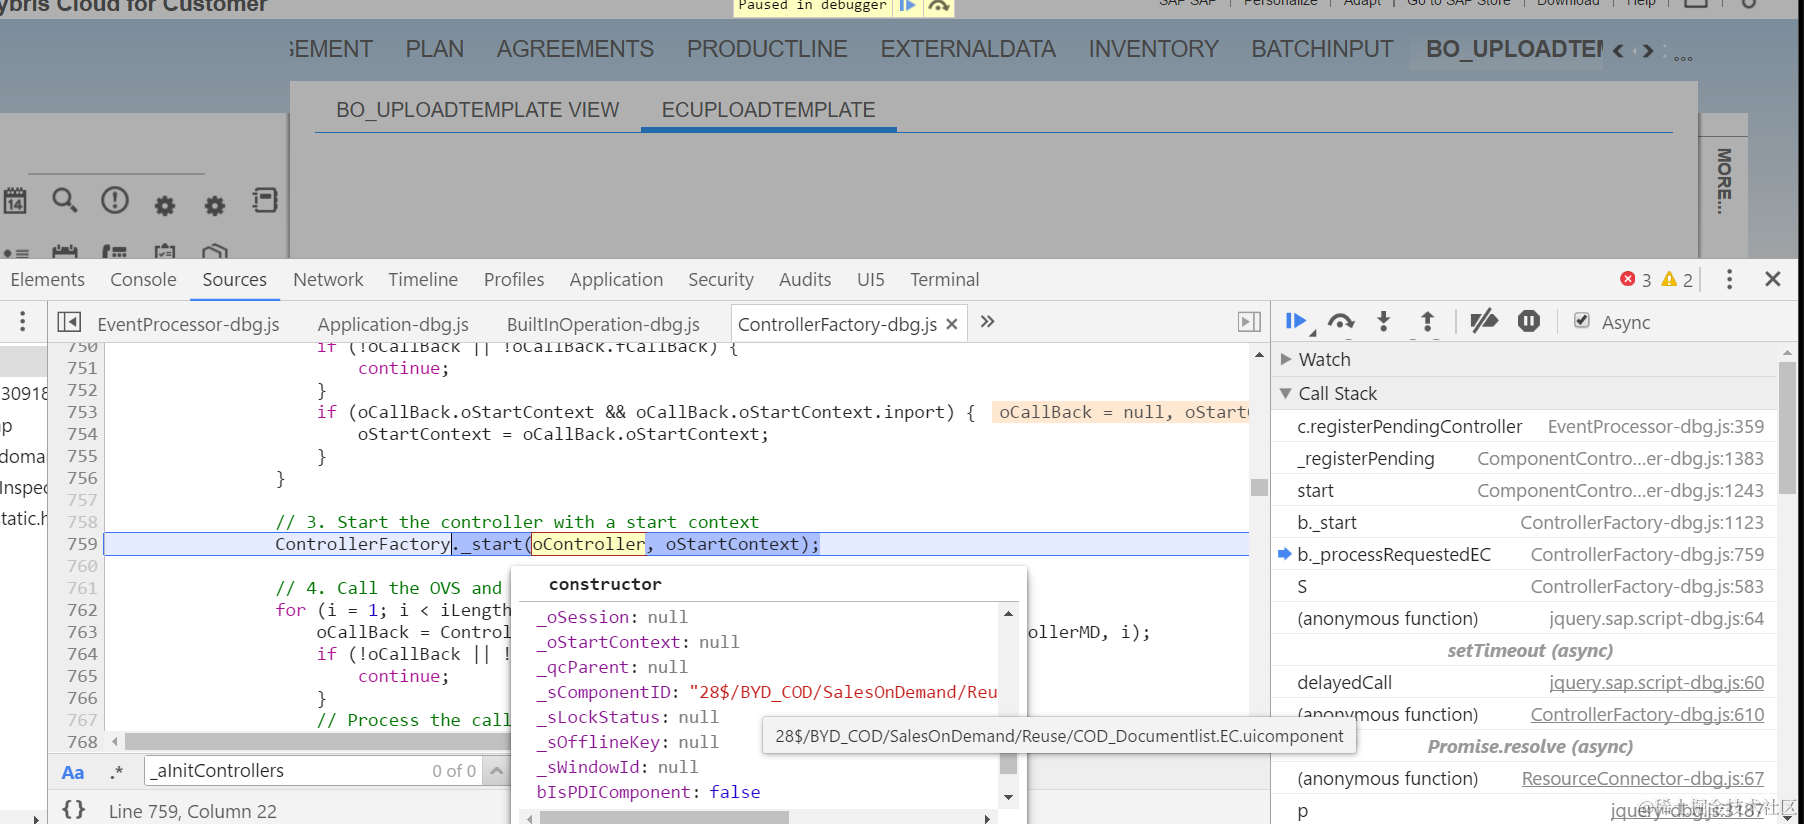Open the BATCHINPUT menu
The image size is (1804, 824).
[1322, 49]
